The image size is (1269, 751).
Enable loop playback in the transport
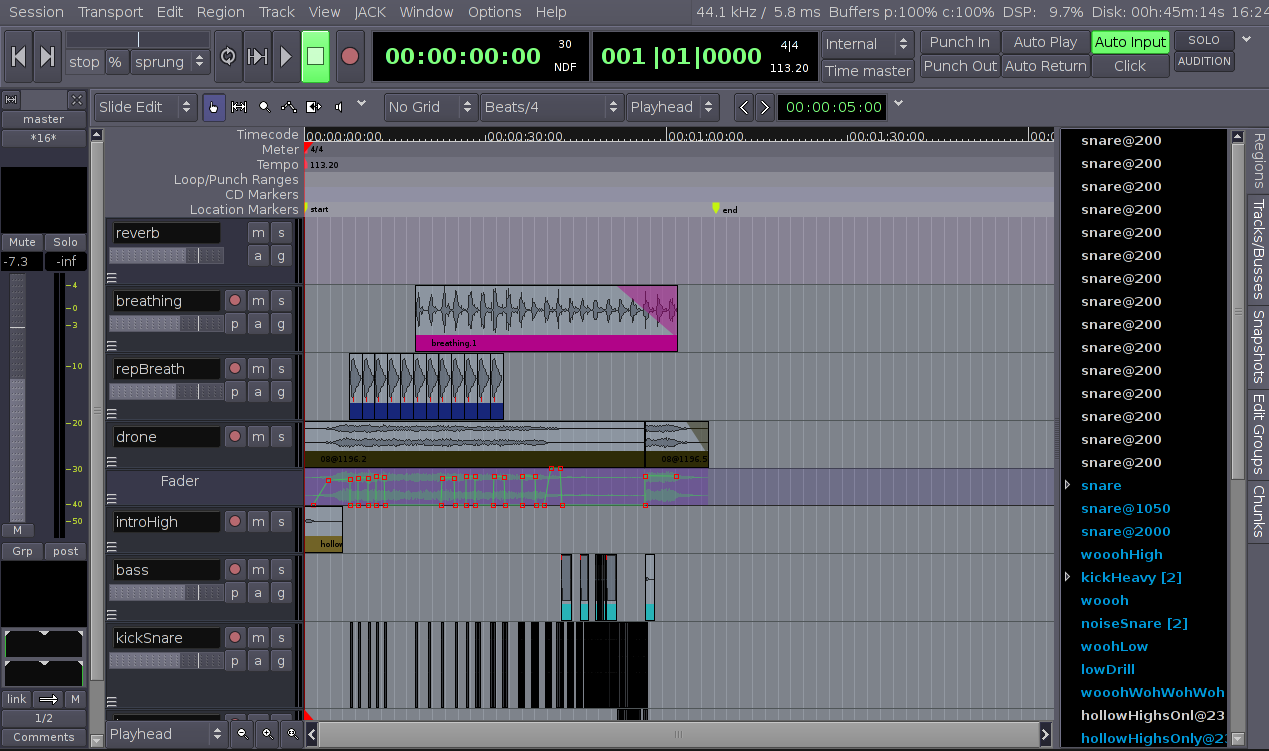[228, 57]
